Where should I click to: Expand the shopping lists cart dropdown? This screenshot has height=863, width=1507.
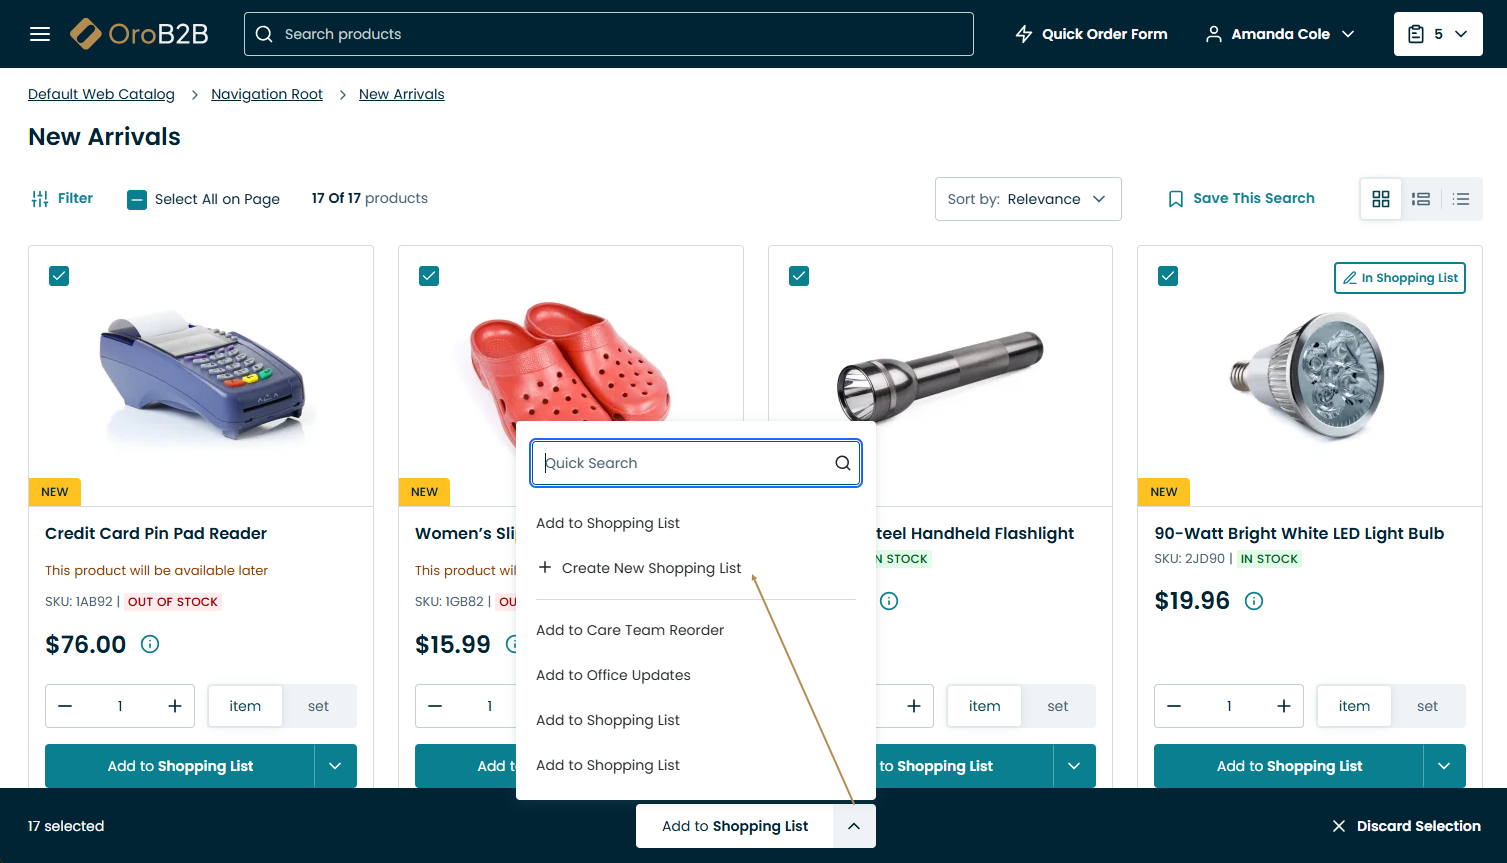(1438, 34)
